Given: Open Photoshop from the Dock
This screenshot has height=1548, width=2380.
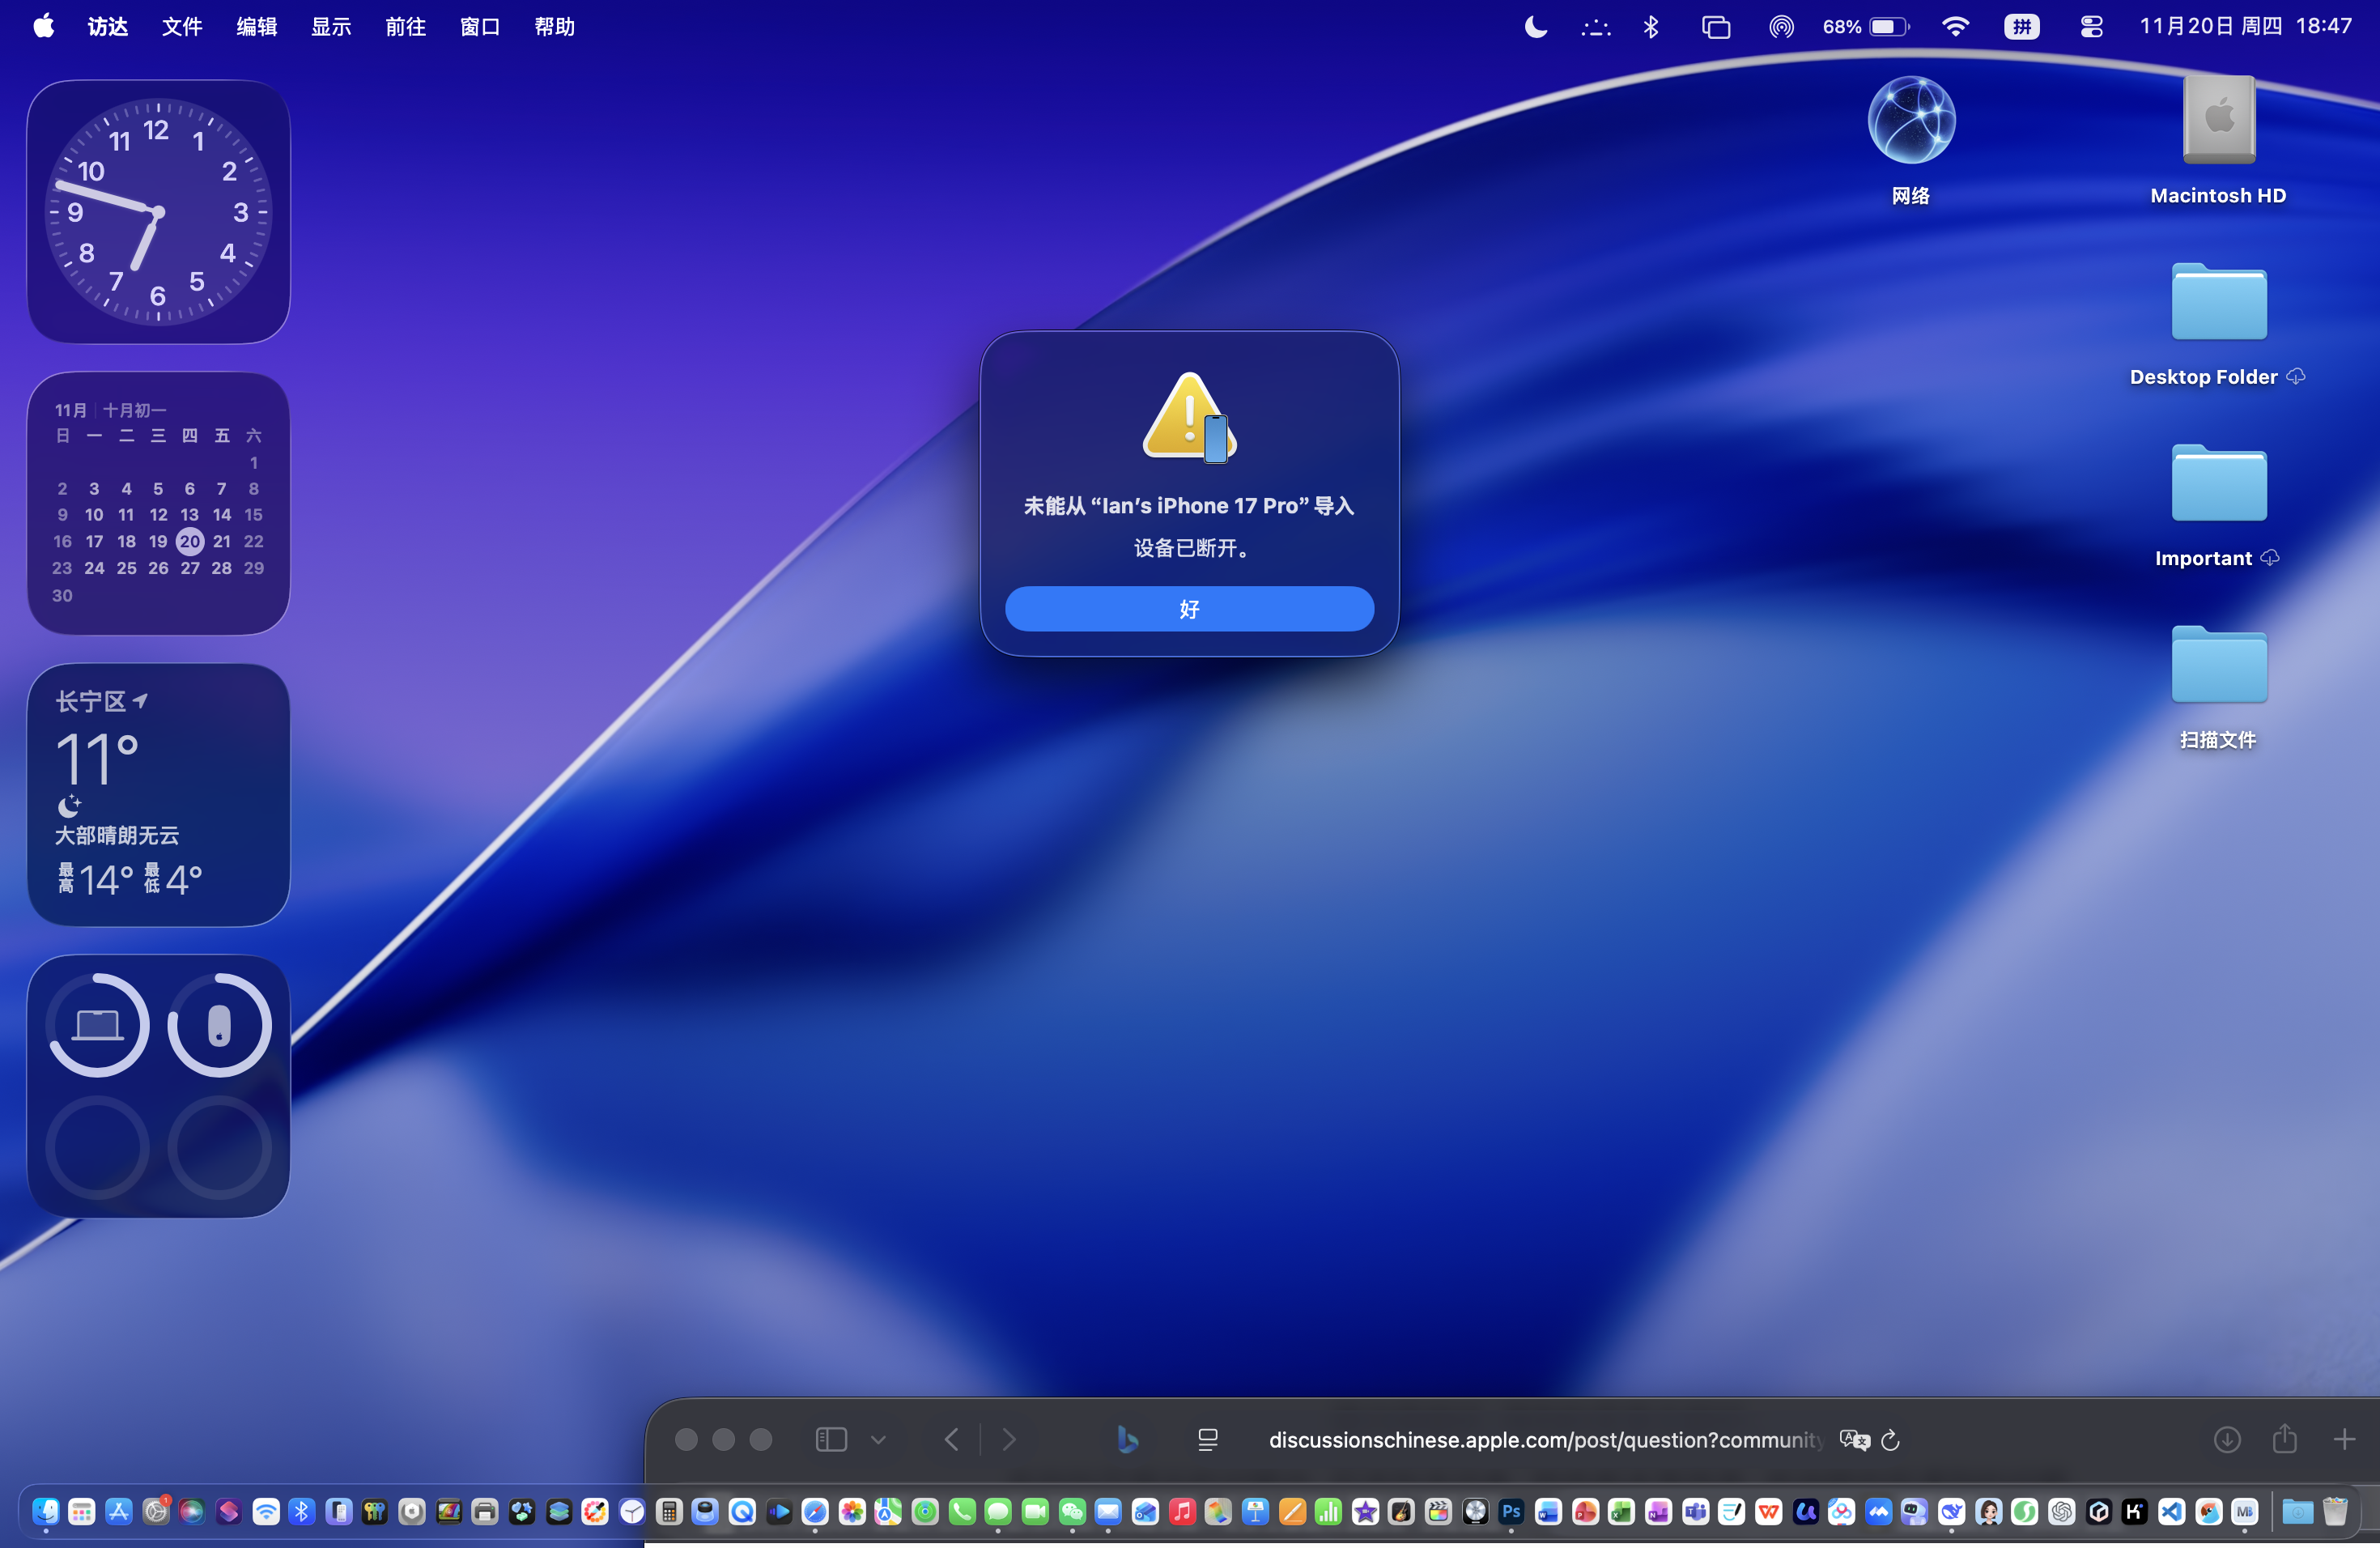Looking at the screenshot, I should [x=1511, y=1512].
